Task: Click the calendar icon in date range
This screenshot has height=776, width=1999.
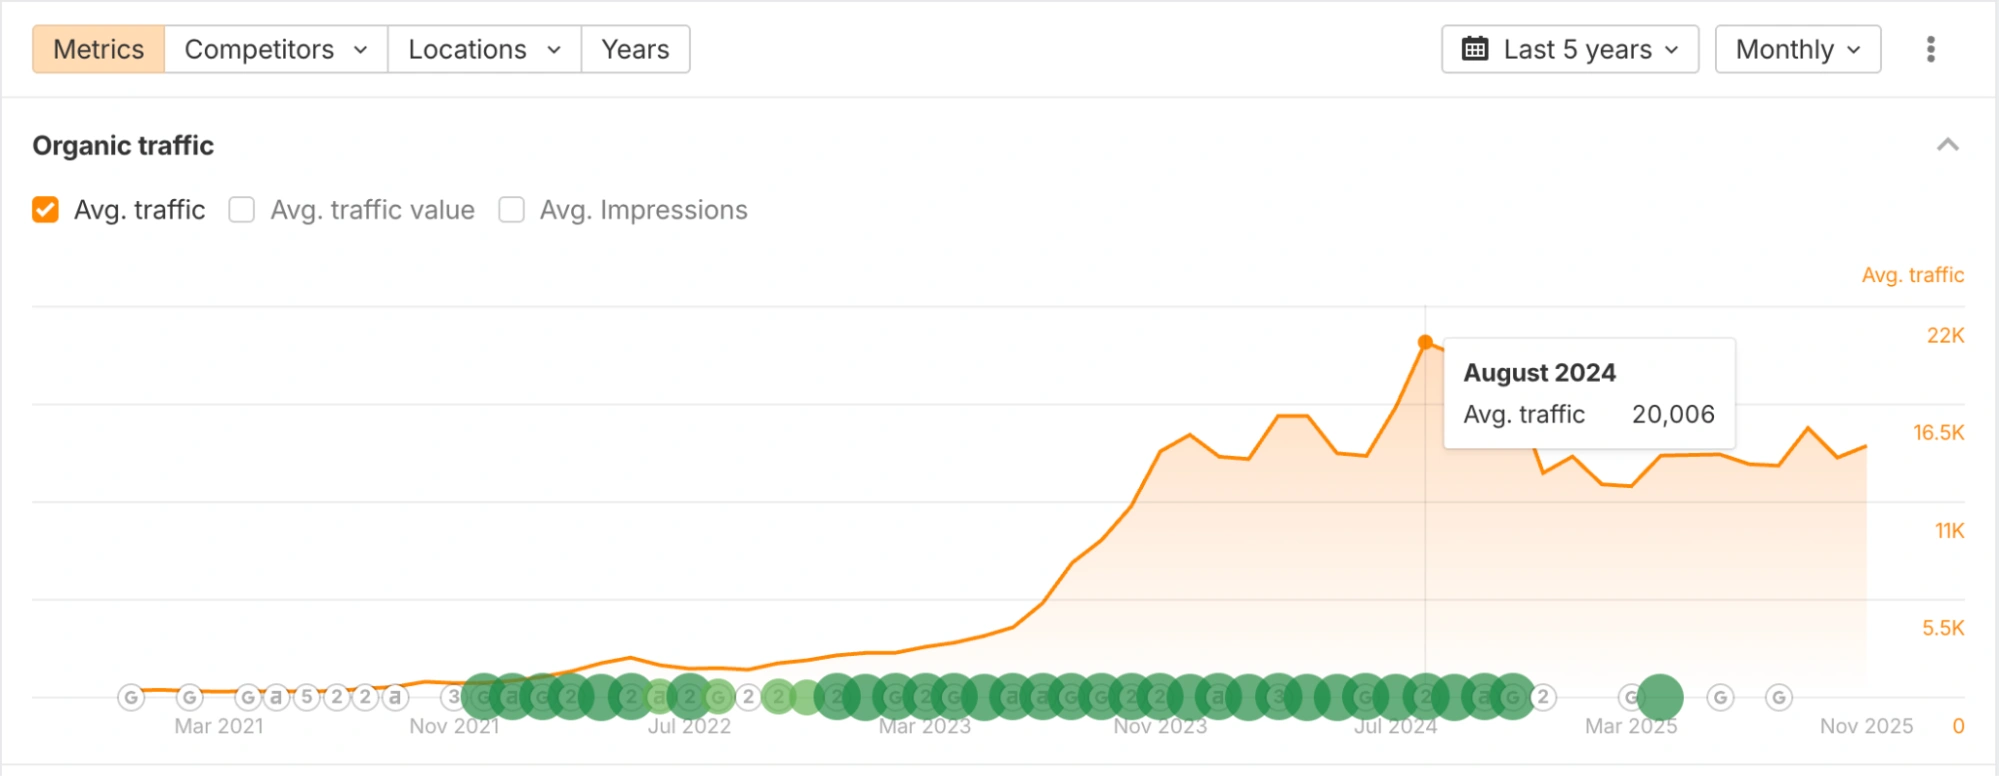Action: tap(1475, 49)
